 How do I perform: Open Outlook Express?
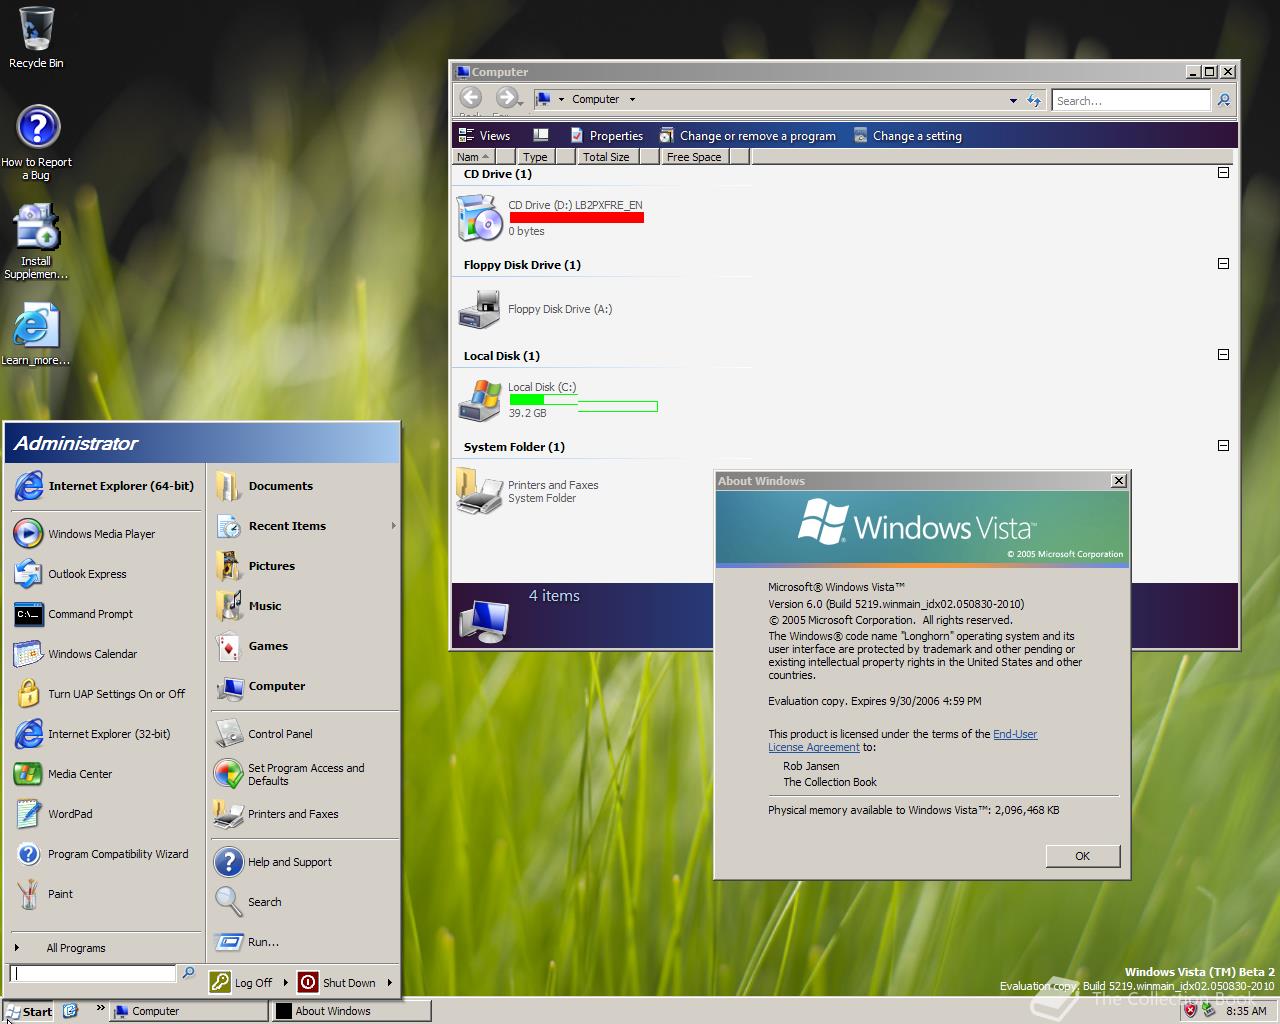[x=105, y=574]
